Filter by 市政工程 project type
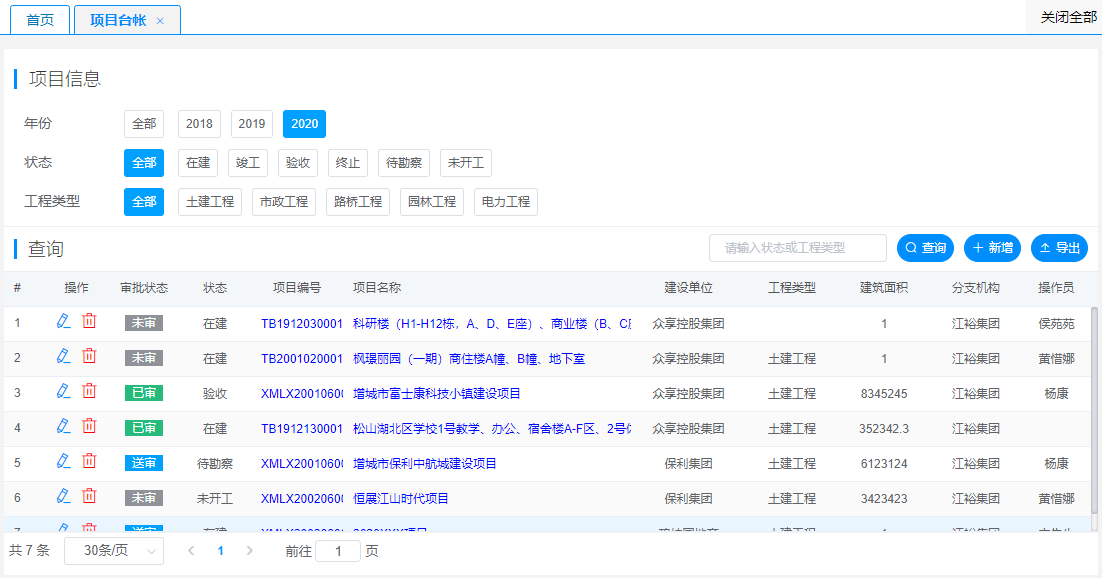Viewport: 1102px width, 578px height. click(x=284, y=202)
